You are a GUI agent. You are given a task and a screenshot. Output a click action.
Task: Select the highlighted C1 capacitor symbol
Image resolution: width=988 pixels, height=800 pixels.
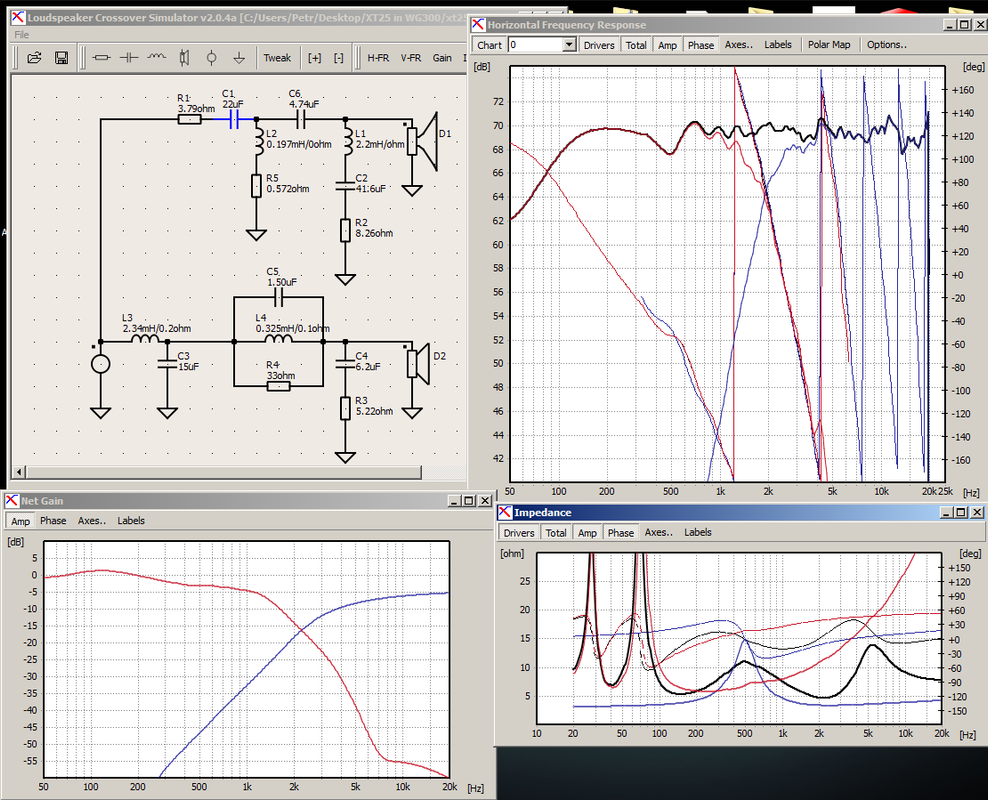point(234,119)
